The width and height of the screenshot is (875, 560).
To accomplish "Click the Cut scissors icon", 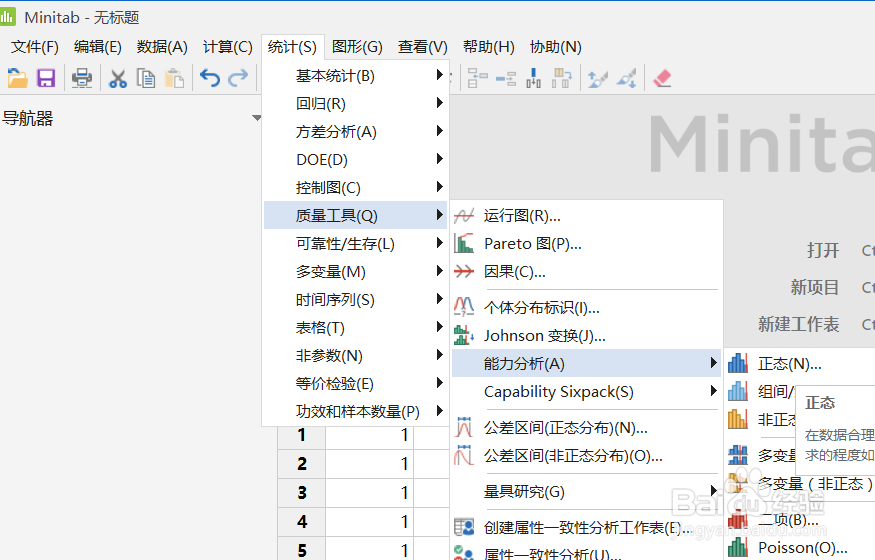I will click(117, 78).
